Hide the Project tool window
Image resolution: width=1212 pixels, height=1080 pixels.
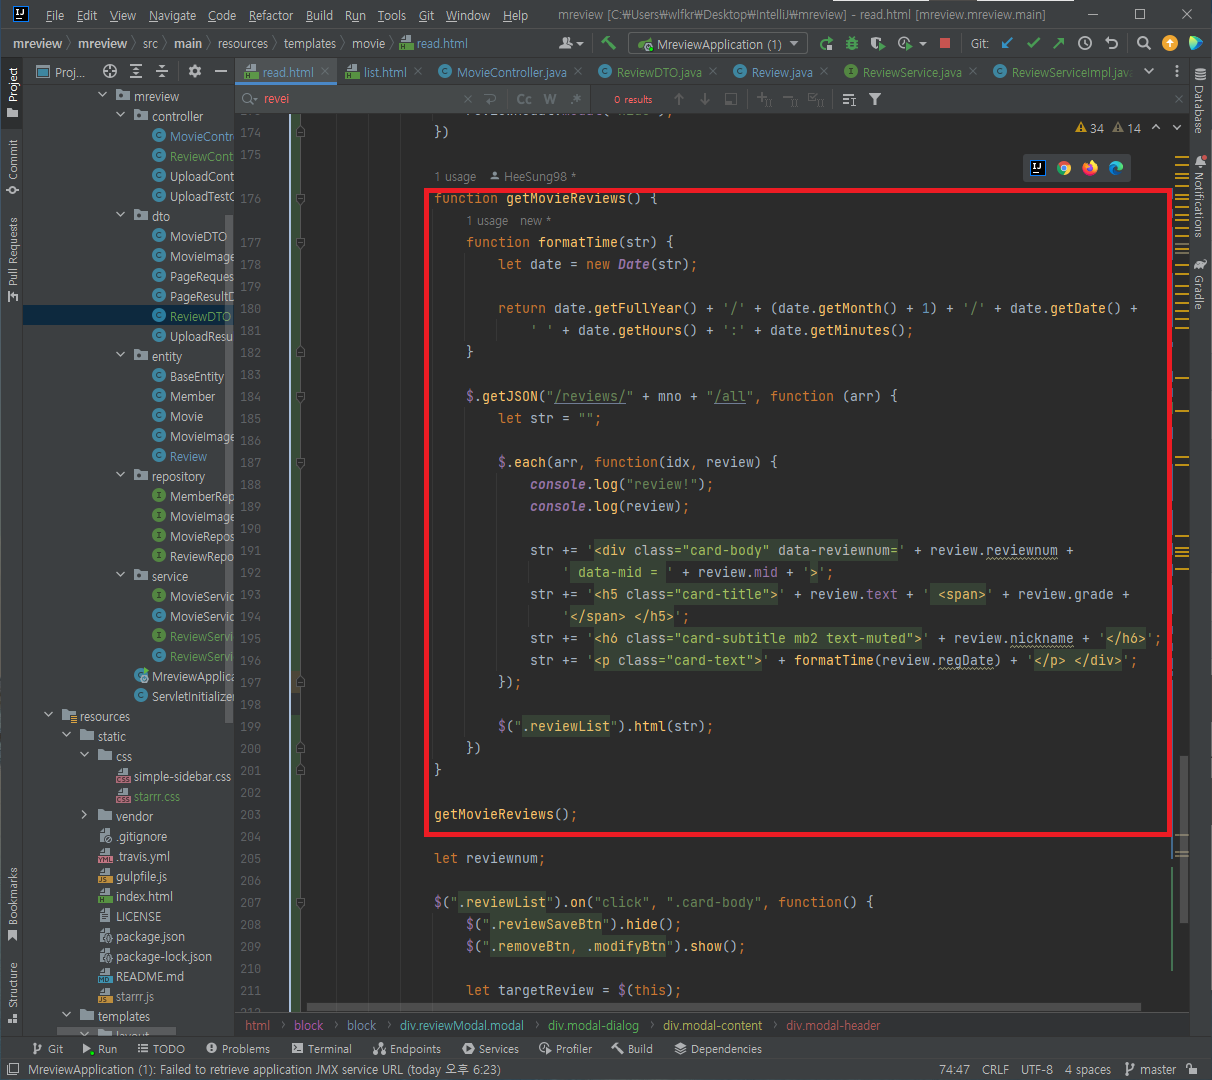point(221,71)
